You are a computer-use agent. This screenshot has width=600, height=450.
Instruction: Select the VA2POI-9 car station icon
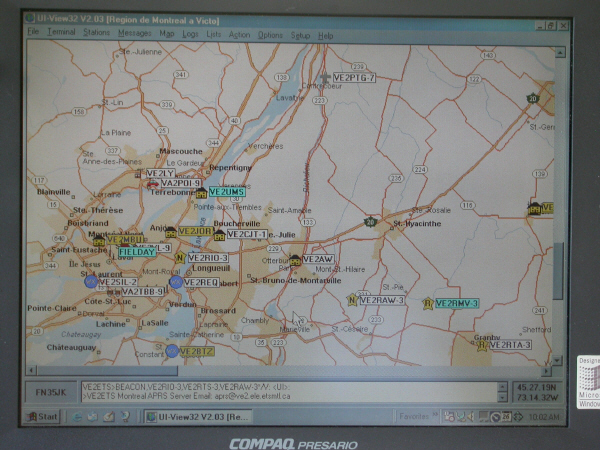(151, 184)
